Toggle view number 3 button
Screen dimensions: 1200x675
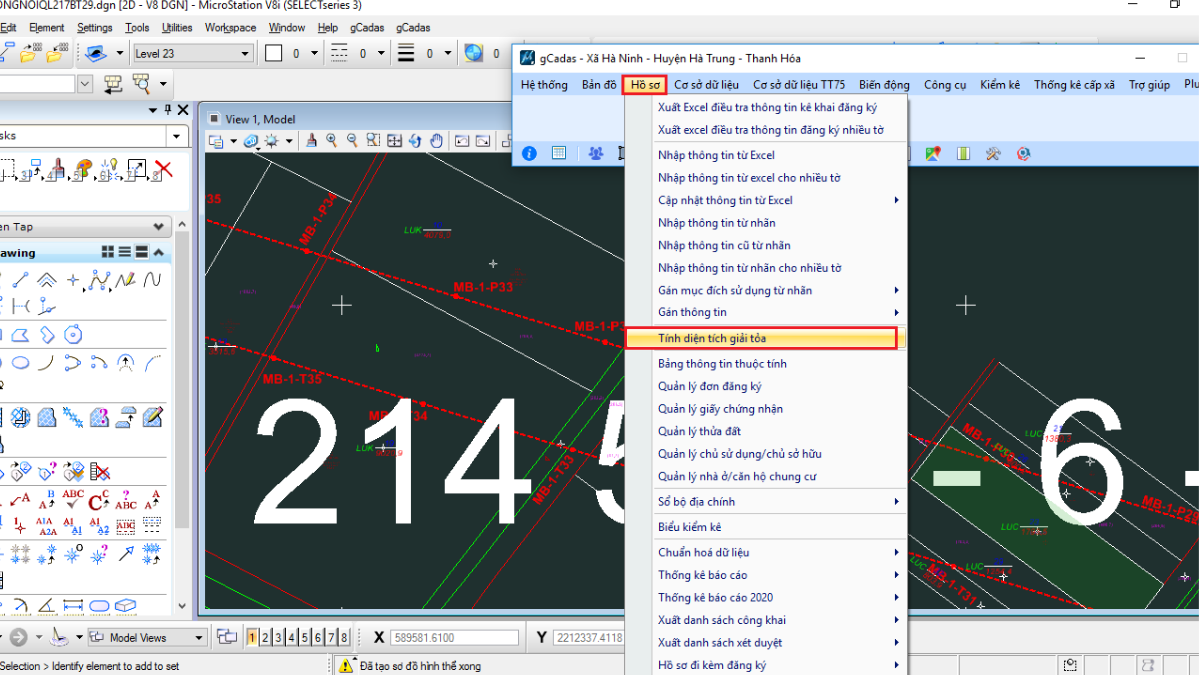(x=278, y=637)
